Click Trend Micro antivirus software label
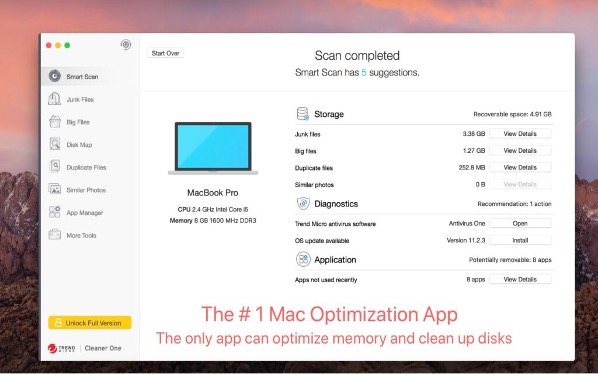The height and width of the screenshot is (374, 598). tap(335, 224)
